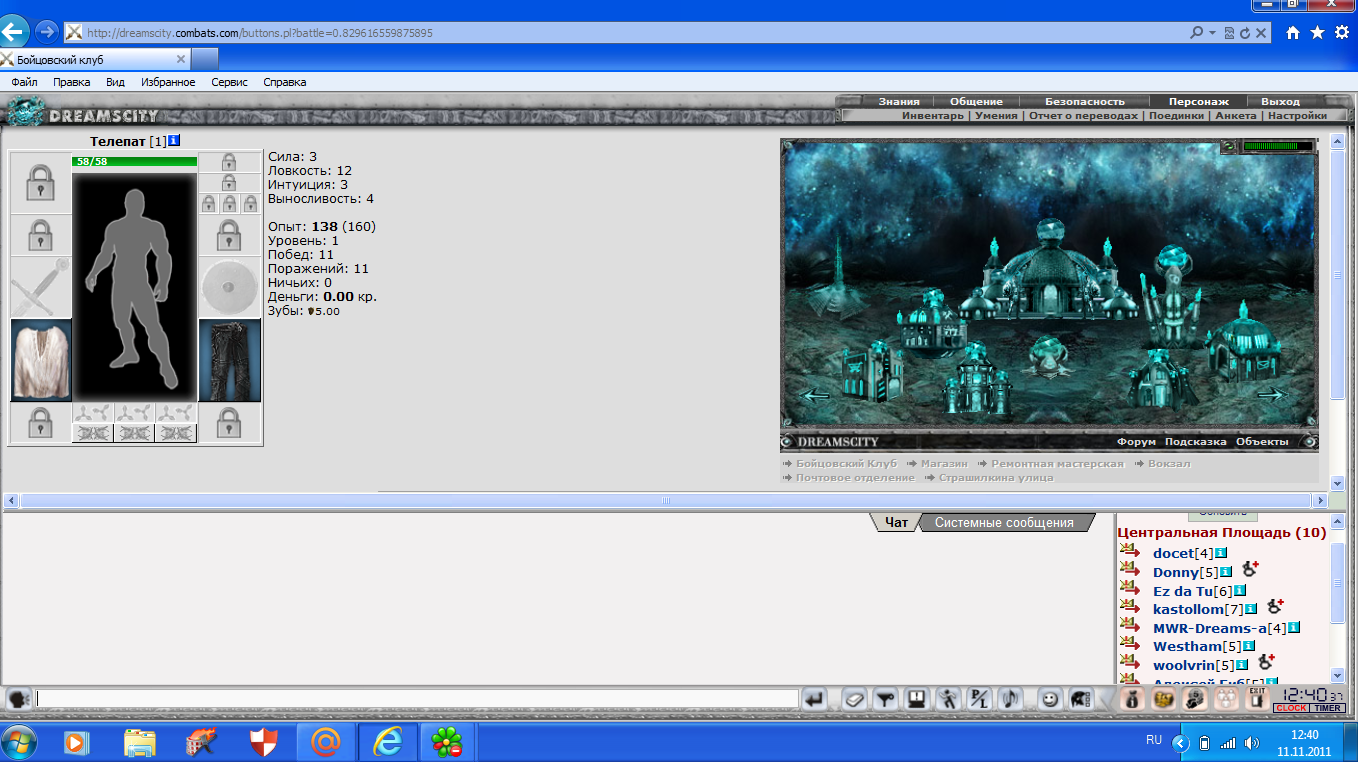
Task: Click the coin-in-hand icon
Action: pyautogui.click(x=1194, y=699)
